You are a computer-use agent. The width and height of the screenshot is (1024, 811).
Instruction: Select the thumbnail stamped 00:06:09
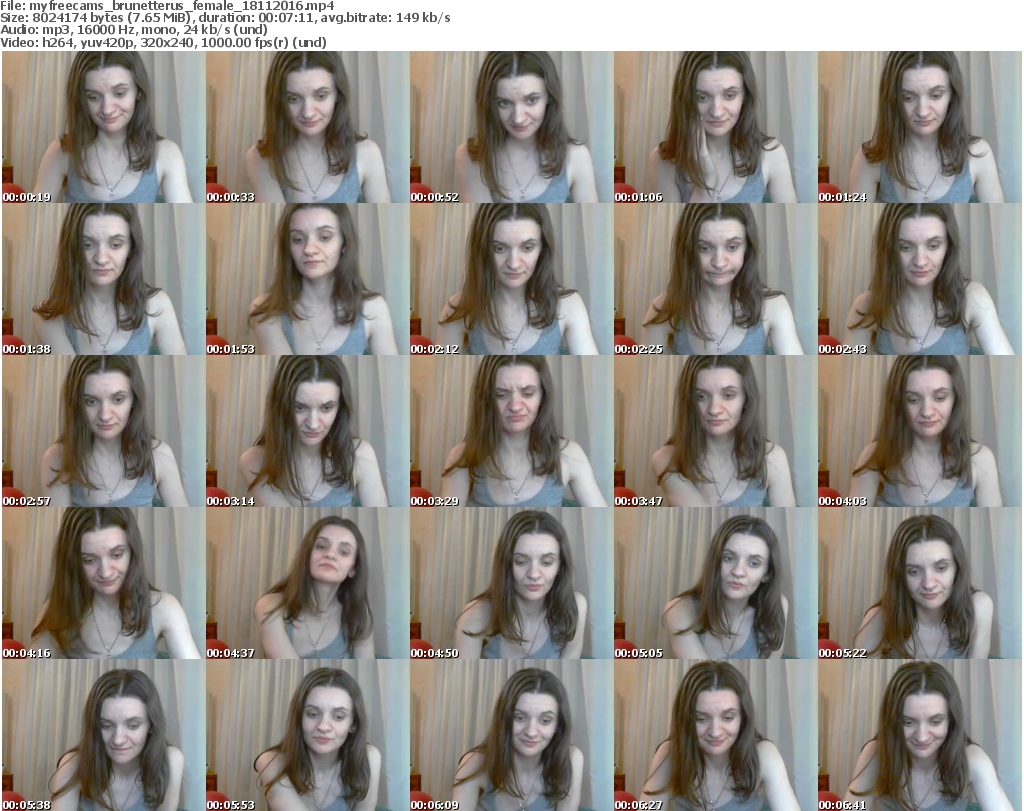point(511,735)
